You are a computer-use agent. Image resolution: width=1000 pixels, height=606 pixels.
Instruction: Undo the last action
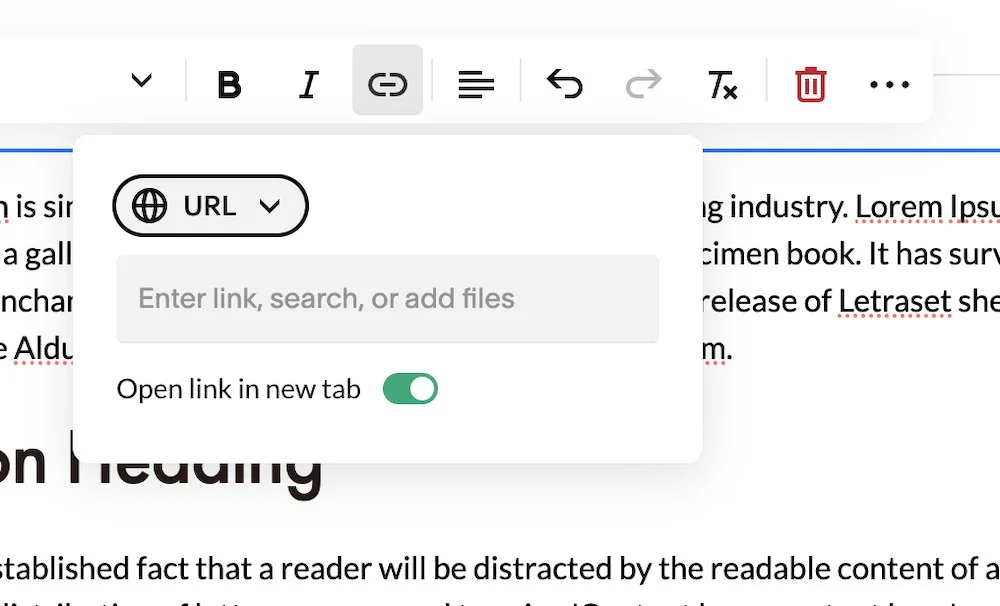[565, 84]
